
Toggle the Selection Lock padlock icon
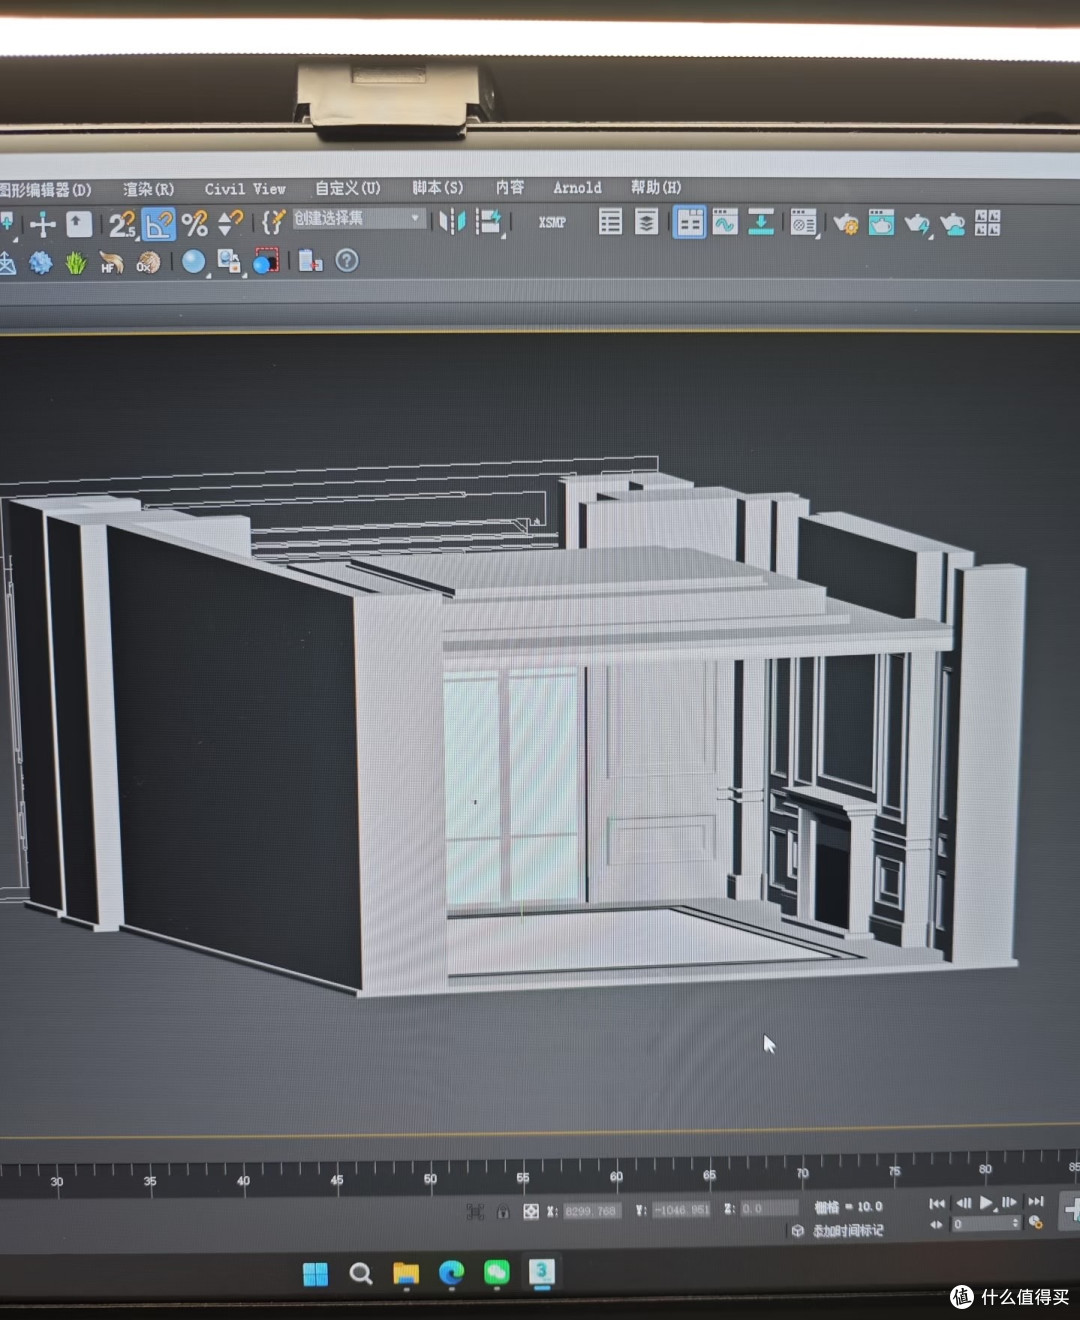point(503,1212)
